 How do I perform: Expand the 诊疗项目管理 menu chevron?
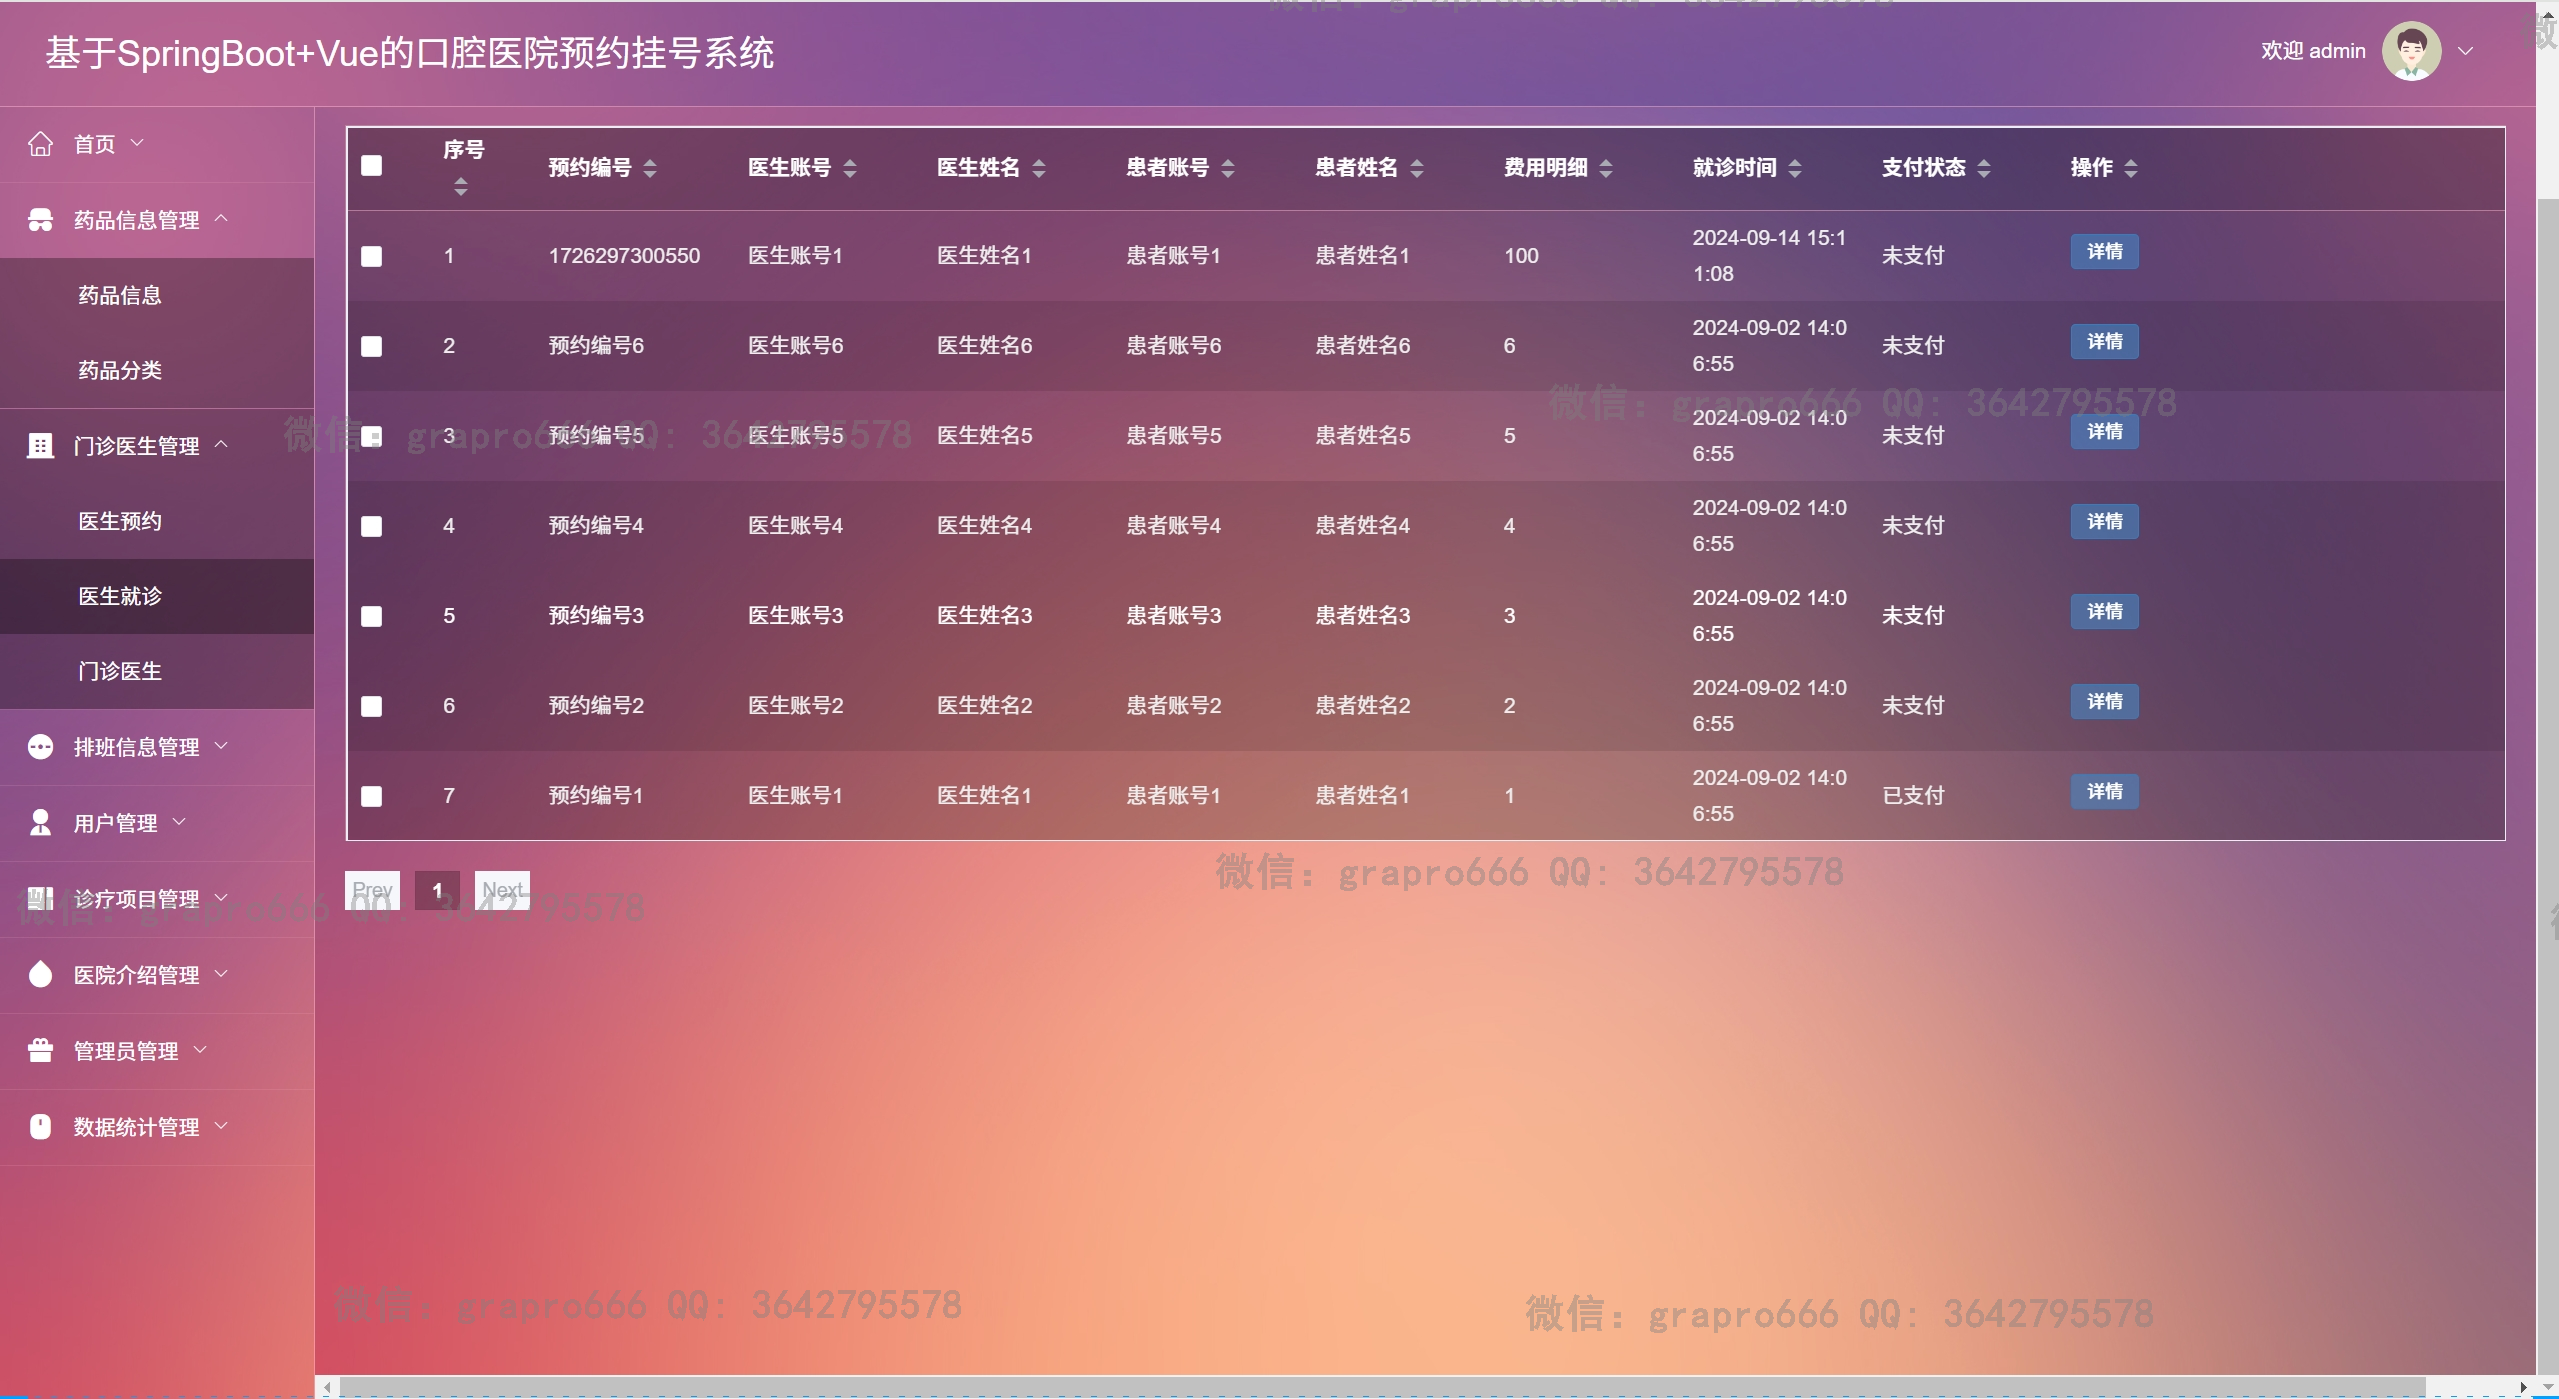[222, 898]
